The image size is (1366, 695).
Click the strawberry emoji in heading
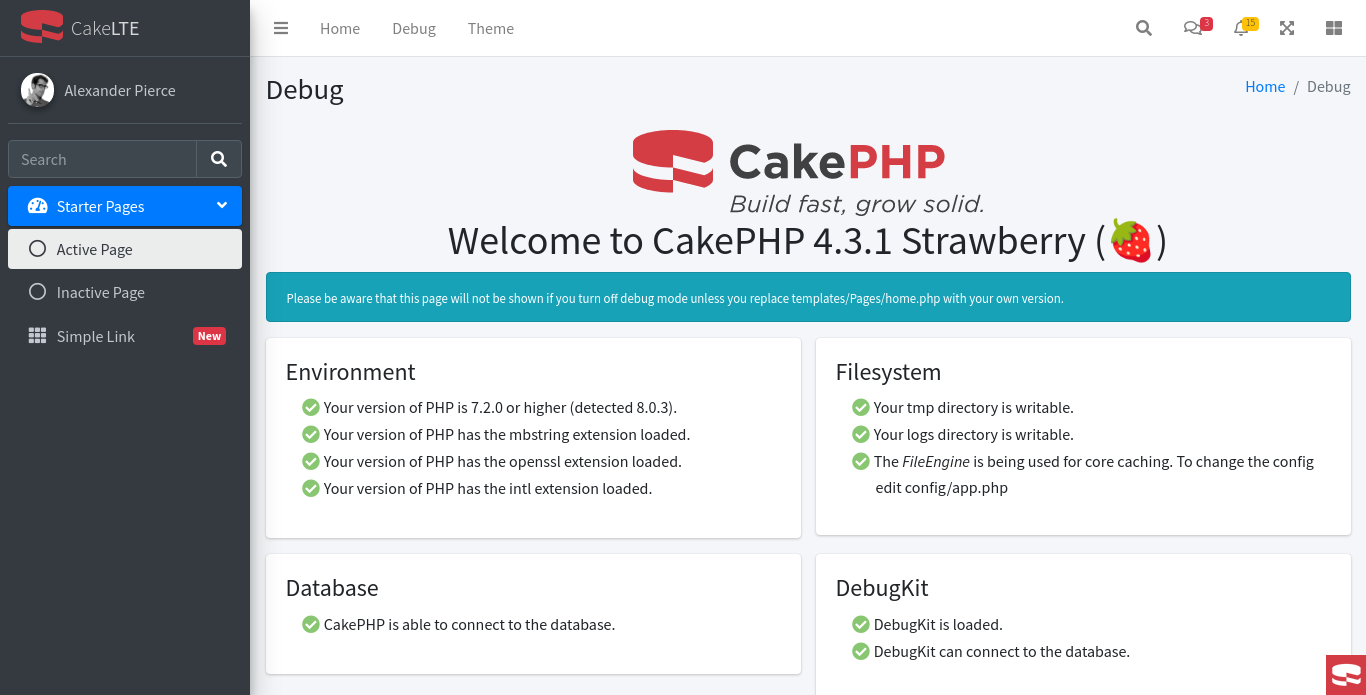1131,241
